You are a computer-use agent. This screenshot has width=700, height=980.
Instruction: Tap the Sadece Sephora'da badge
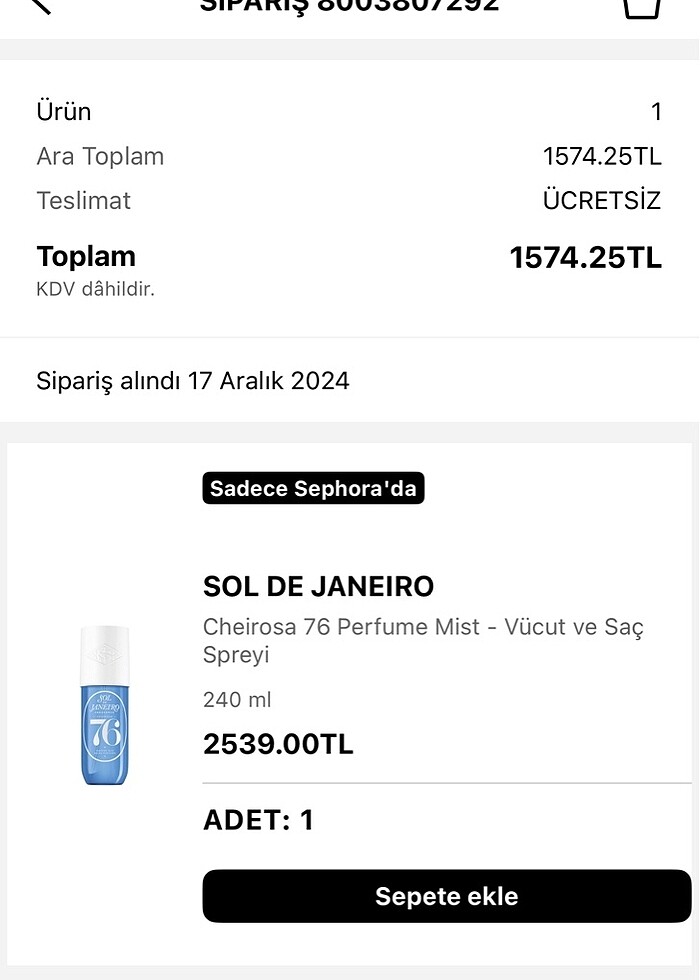pos(313,488)
